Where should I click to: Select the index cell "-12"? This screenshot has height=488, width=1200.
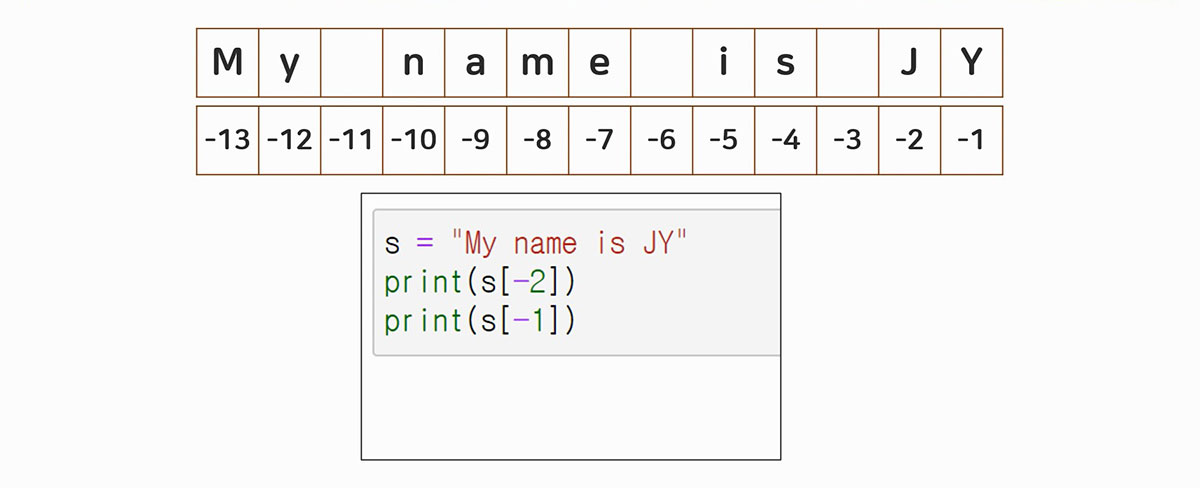tap(290, 140)
